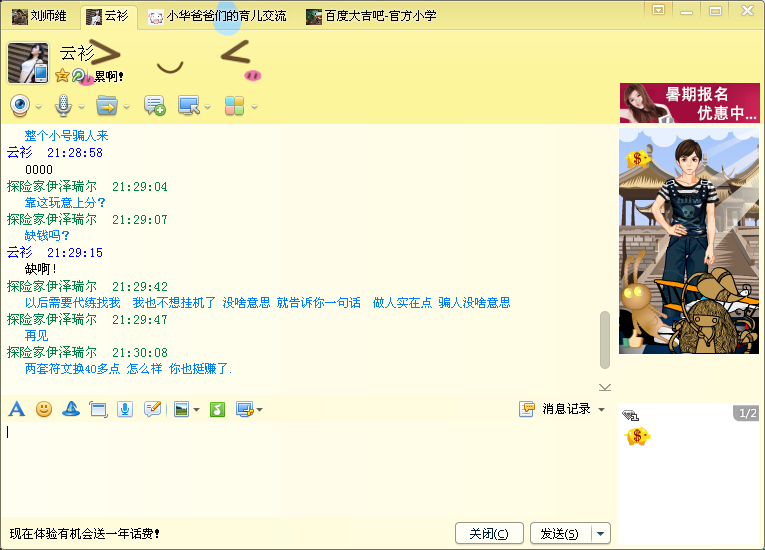765x550 pixels.
Task: Open font settings with the blue A icon
Action: pyautogui.click(x=17, y=409)
